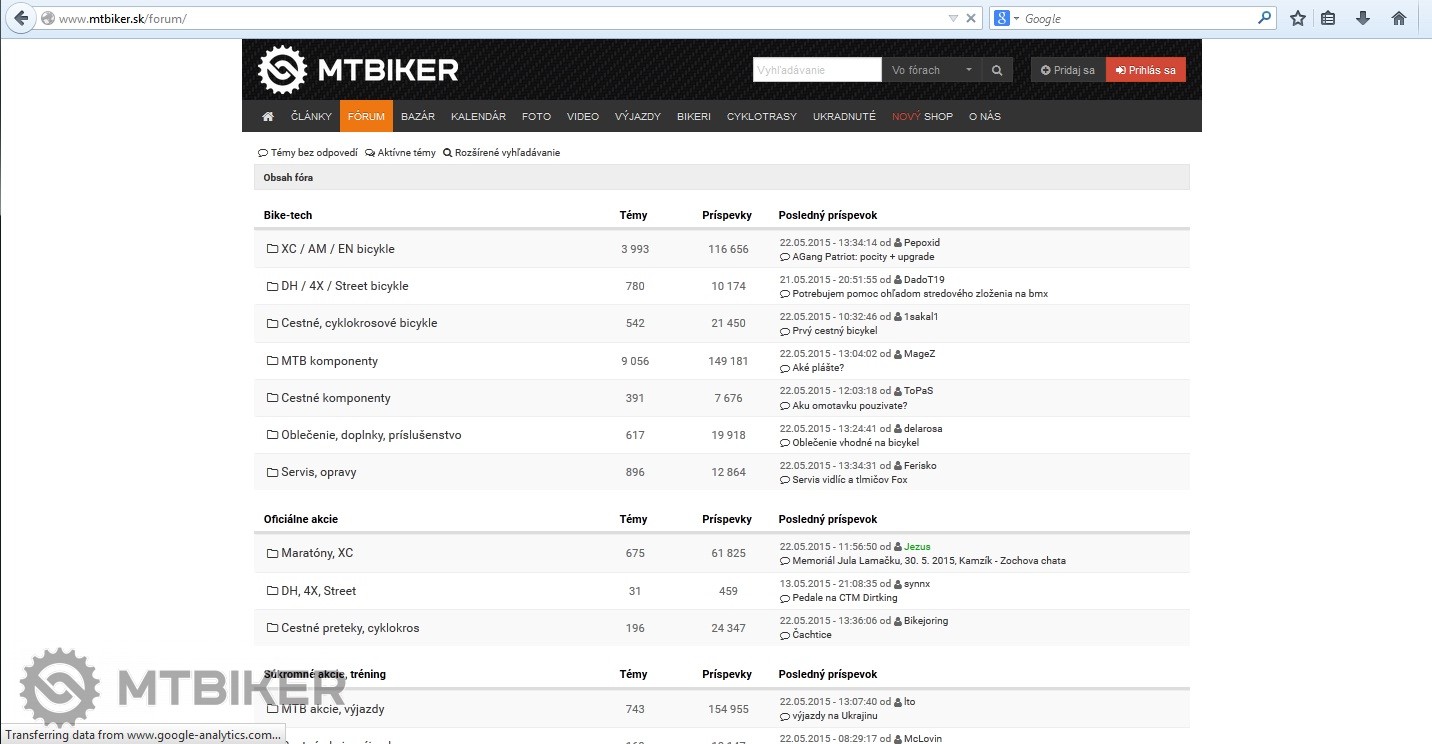Stop loading with the X button

coord(971,18)
